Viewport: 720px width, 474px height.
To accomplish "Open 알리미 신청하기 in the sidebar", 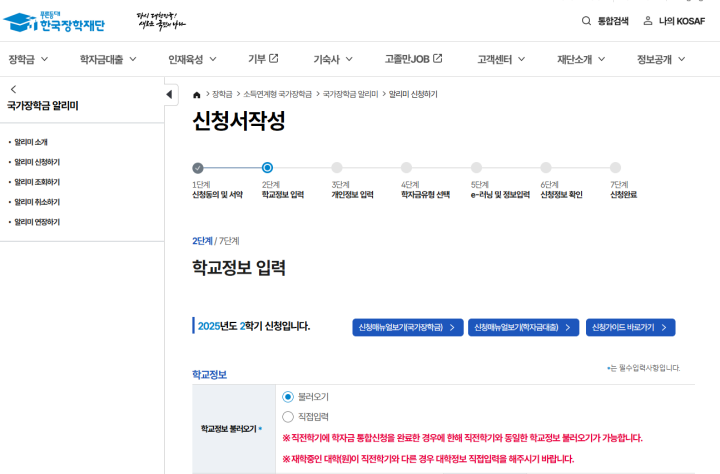I will (x=37, y=162).
